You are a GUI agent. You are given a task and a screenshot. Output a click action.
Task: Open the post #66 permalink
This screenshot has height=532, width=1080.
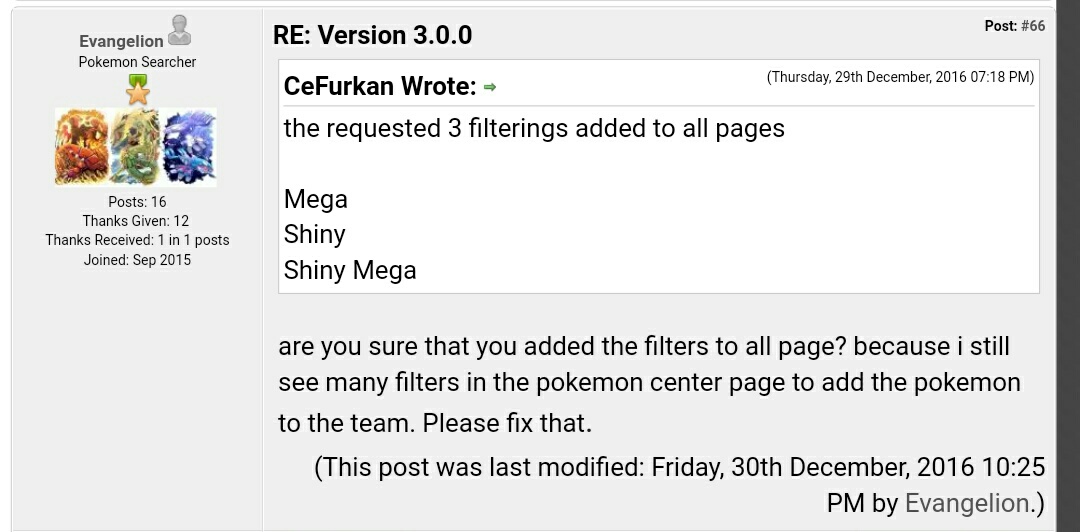(x=1032, y=26)
